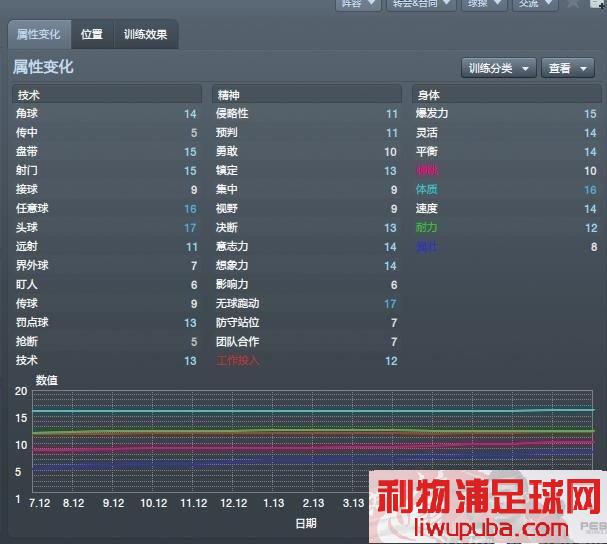The width and height of the screenshot is (607, 544).
Task: Open the 查看 dropdown menu
Action: [x=568, y=68]
